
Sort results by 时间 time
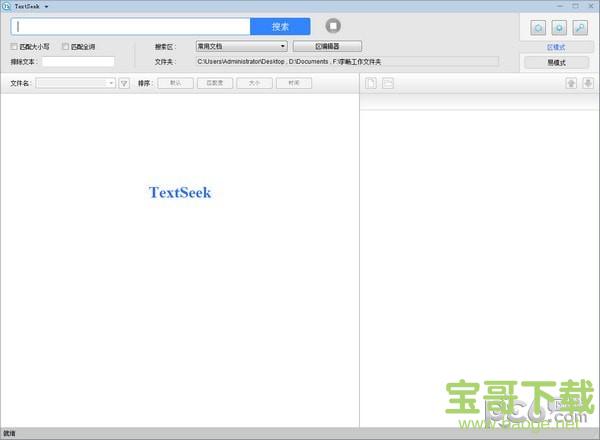(294, 83)
